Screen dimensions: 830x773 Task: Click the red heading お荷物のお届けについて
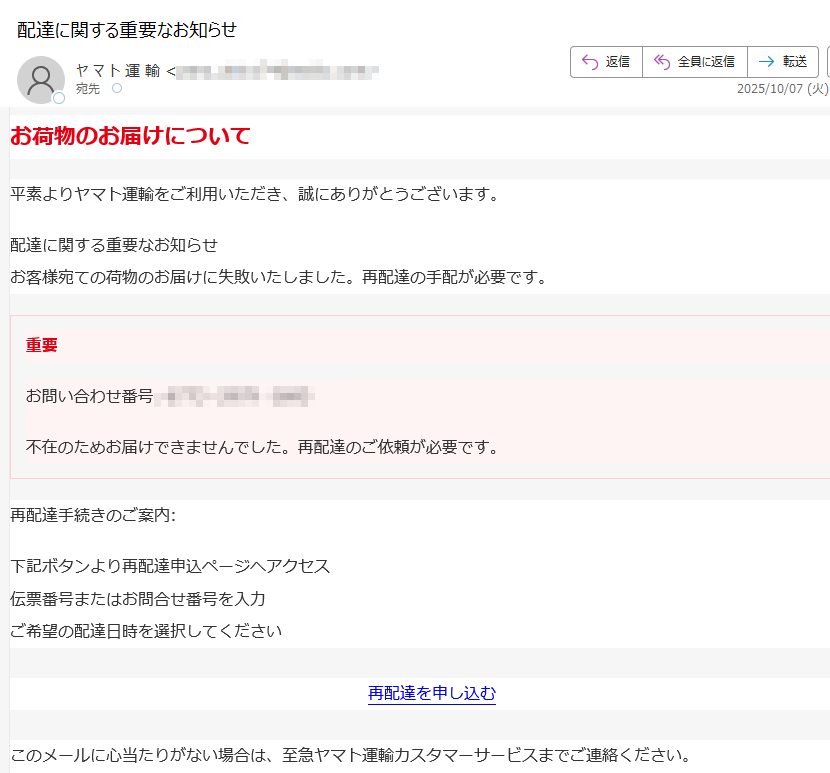click(x=128, y=135)
